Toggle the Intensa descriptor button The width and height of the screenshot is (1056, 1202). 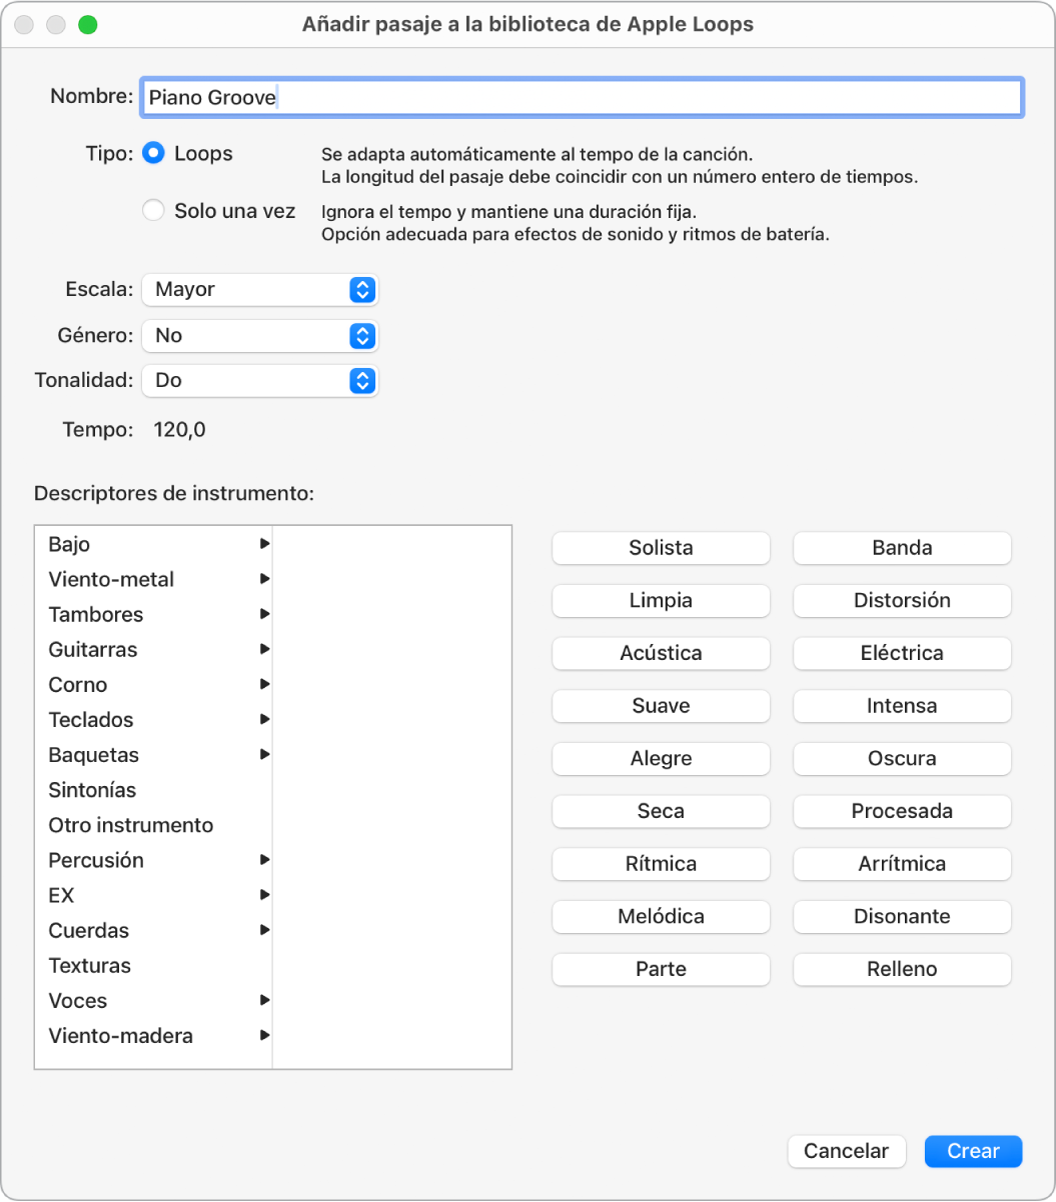pos(902,706)
